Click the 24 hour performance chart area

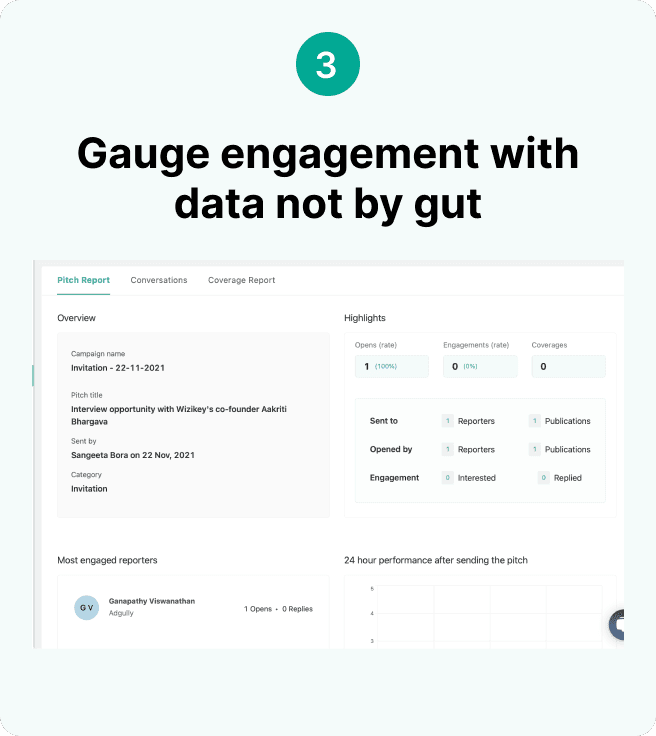(480, 615)
